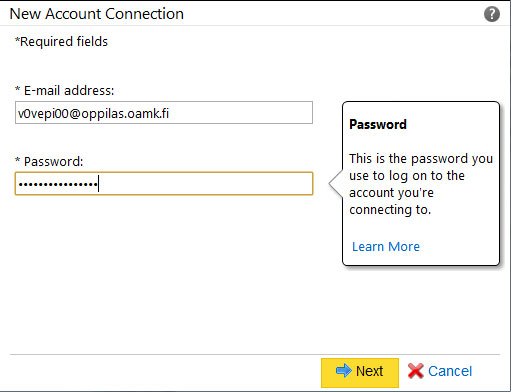Click the tooltip description about log on password
The height and width of the screenshot is (392, 511).
click(x=421, y=184)
